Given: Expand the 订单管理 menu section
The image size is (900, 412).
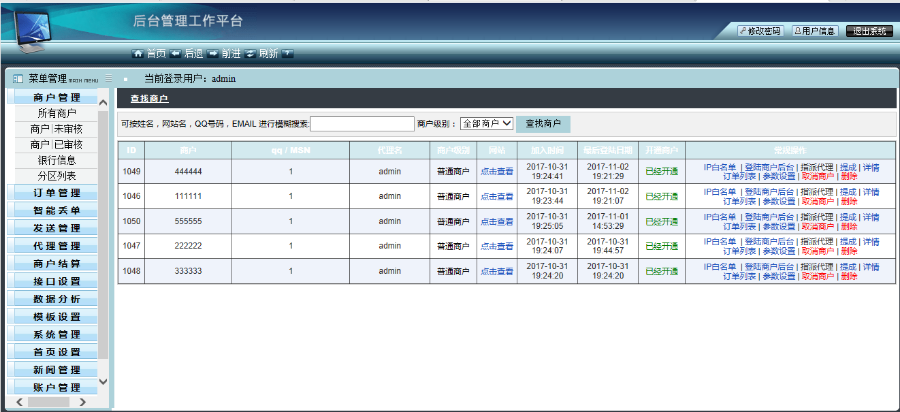Looking at the screenshot, I should pos(56,193).
